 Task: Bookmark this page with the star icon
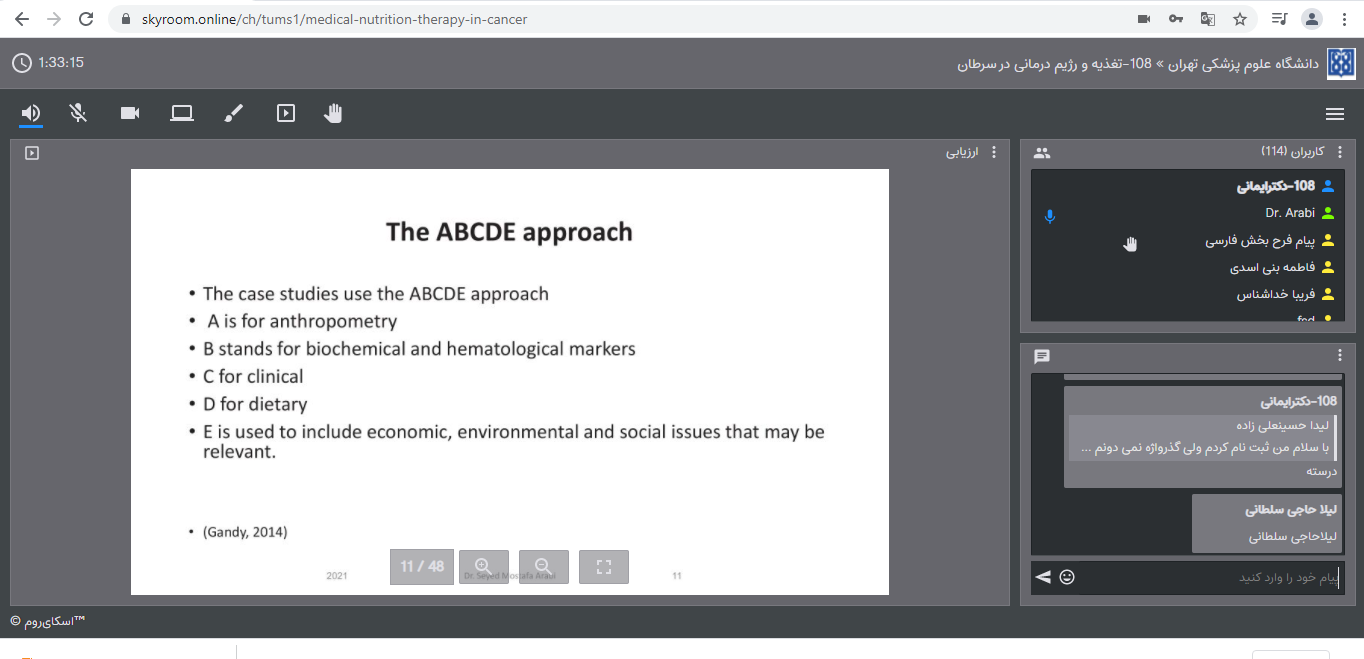1240,19
